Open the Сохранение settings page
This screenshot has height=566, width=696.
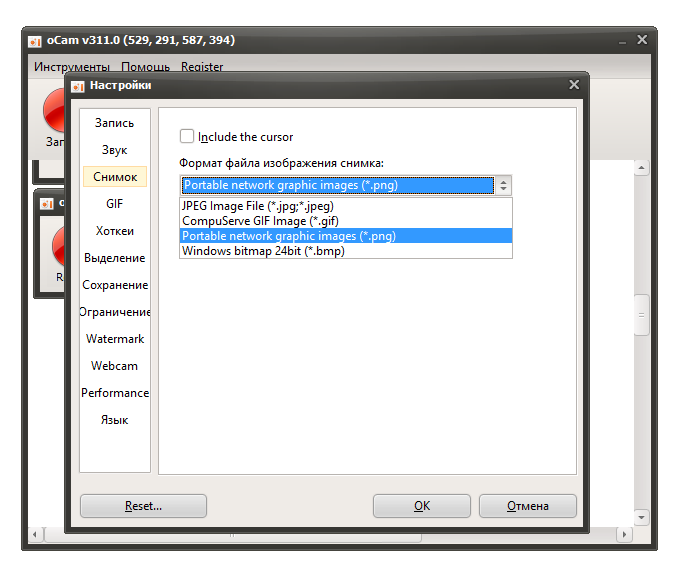pos(114,285)
